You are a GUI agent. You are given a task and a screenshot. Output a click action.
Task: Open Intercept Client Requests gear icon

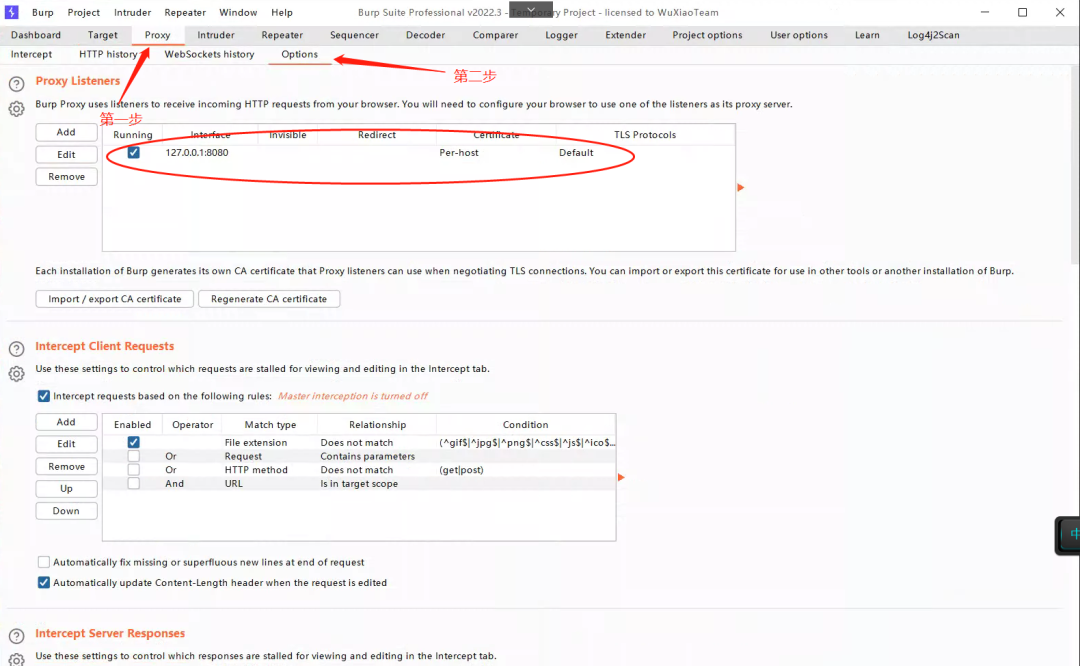(x=17, y=374)
